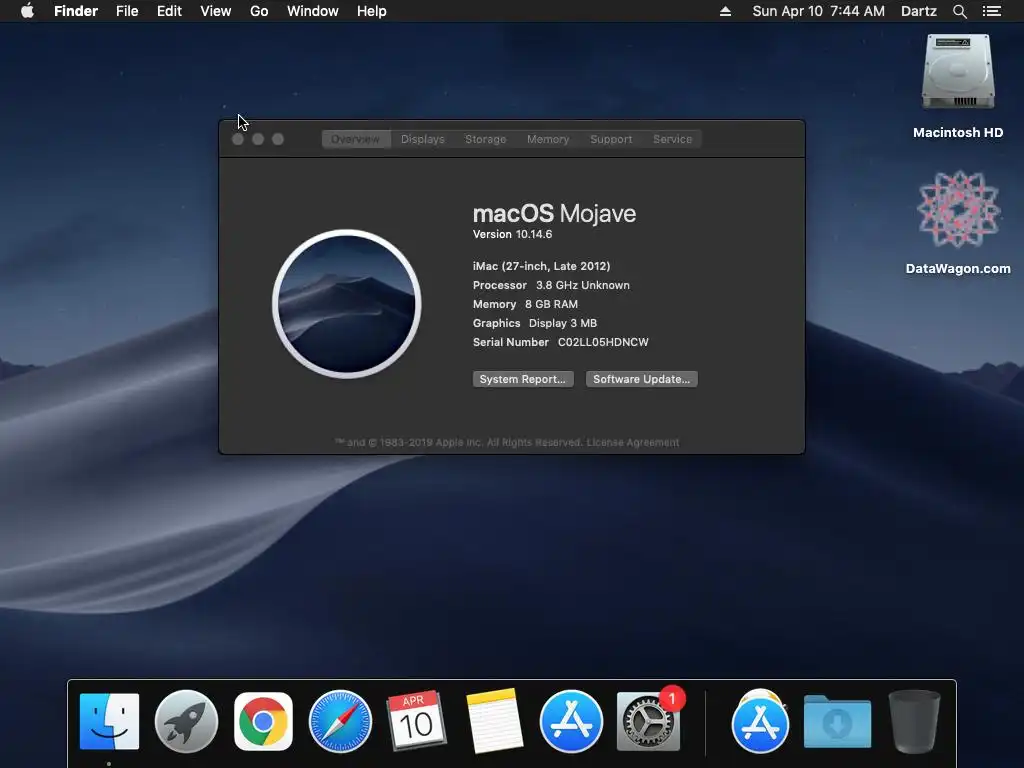Viewport: 1024px width, 768px height.
Task: Click the Version 10.14.6 text
Action: tap(512, 234)
